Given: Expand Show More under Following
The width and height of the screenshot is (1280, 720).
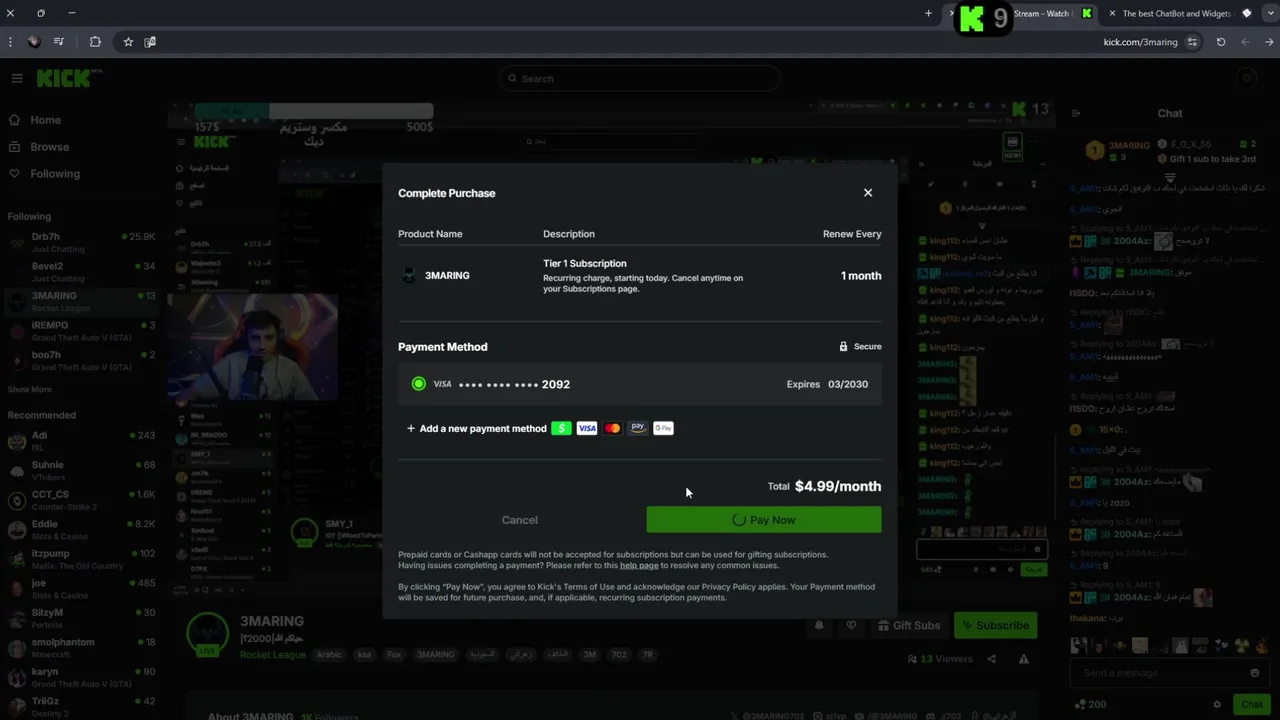Looking at the screenshot, I should 29,389.
